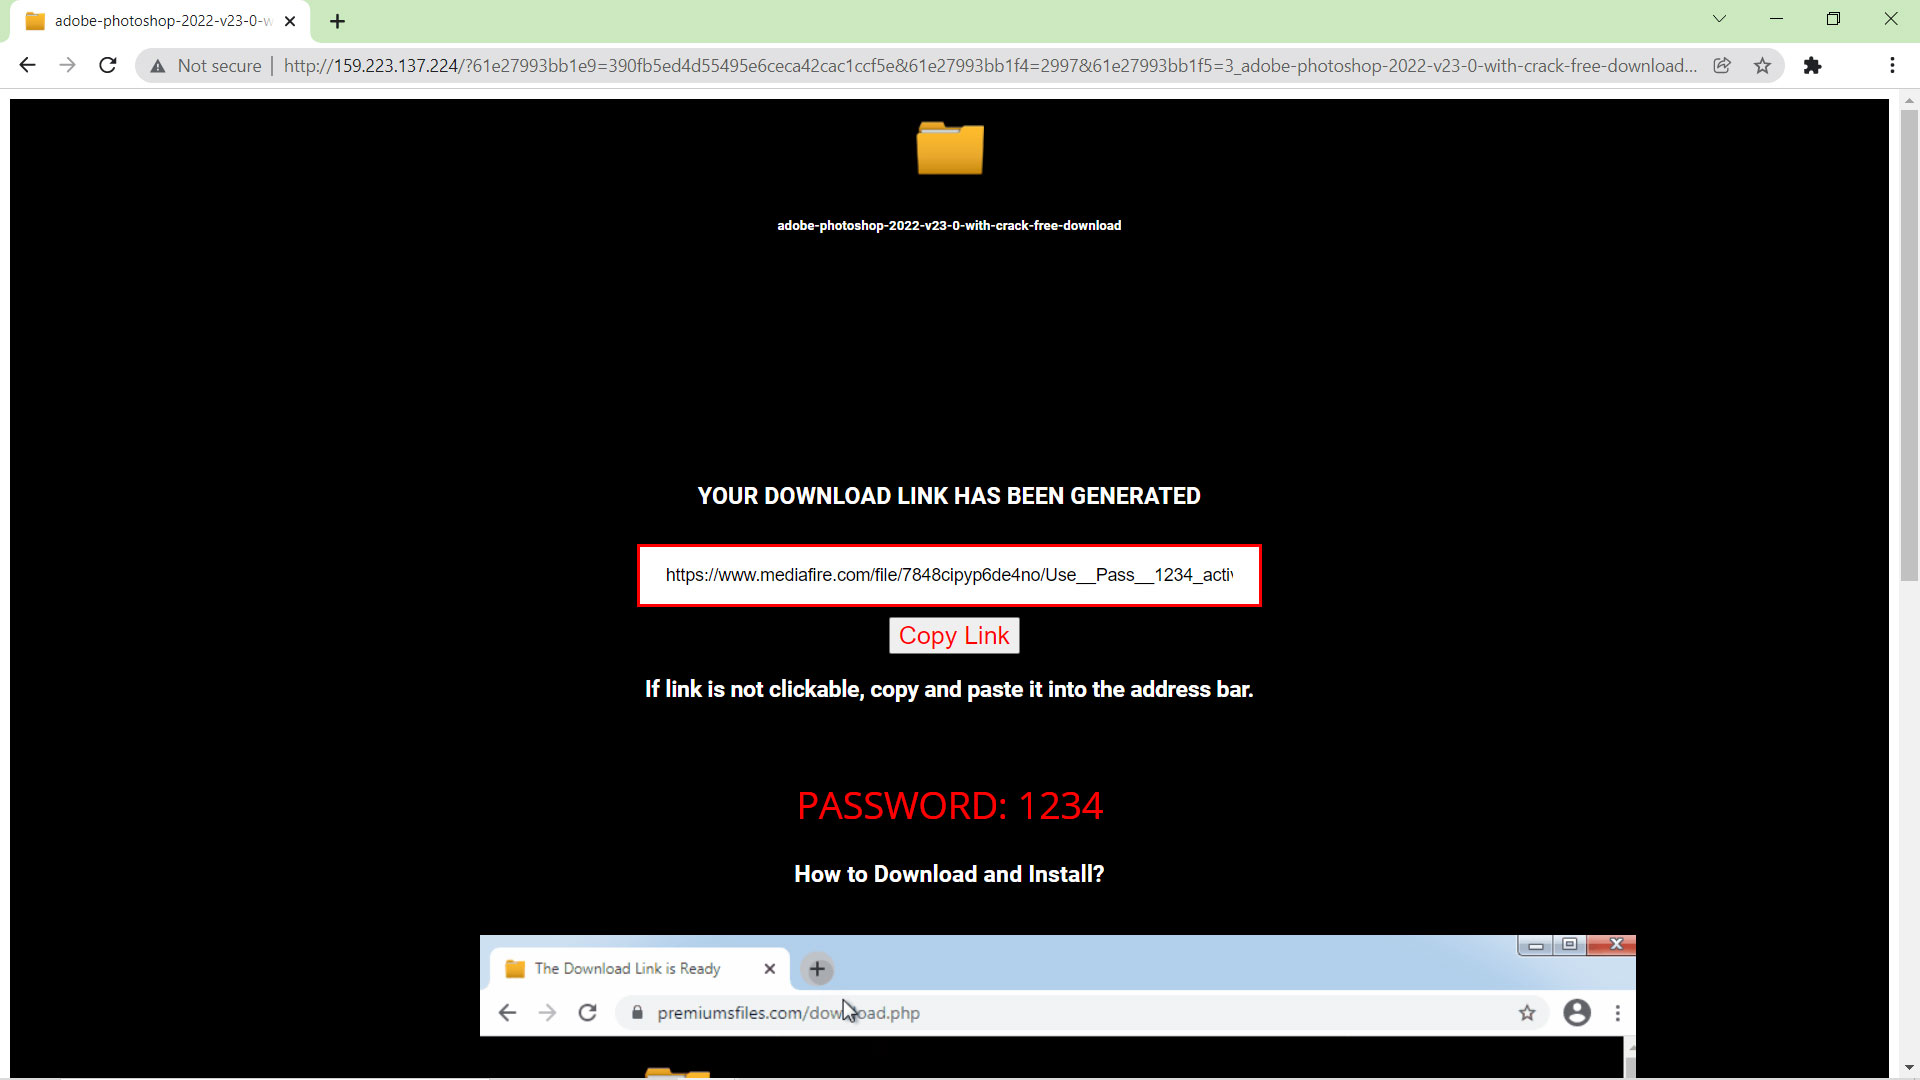Expand the tab search dropdown arrow
The width and height of the screenshot is (1920, 1080).
[1719, 19]
